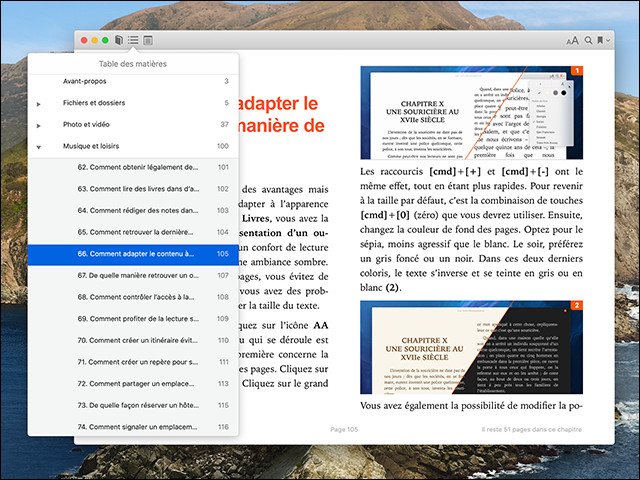
Task: Select Fichiers et dossiers chapter
Action: tap(133, 103)
